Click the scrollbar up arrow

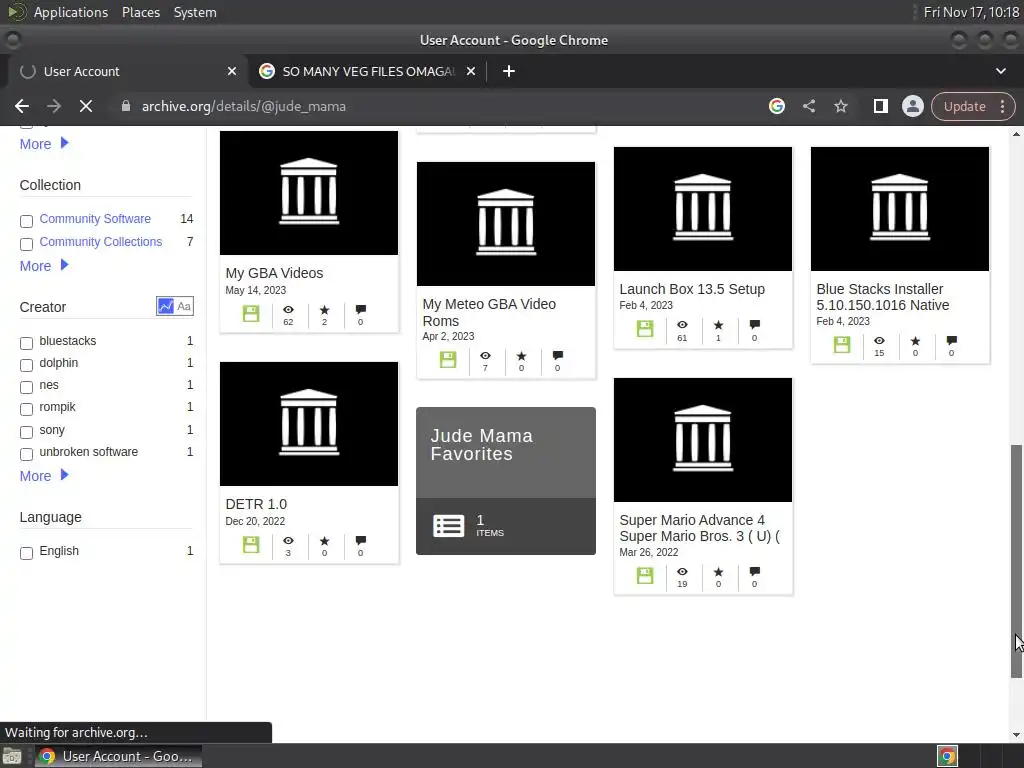click(x=1016, y=134)
